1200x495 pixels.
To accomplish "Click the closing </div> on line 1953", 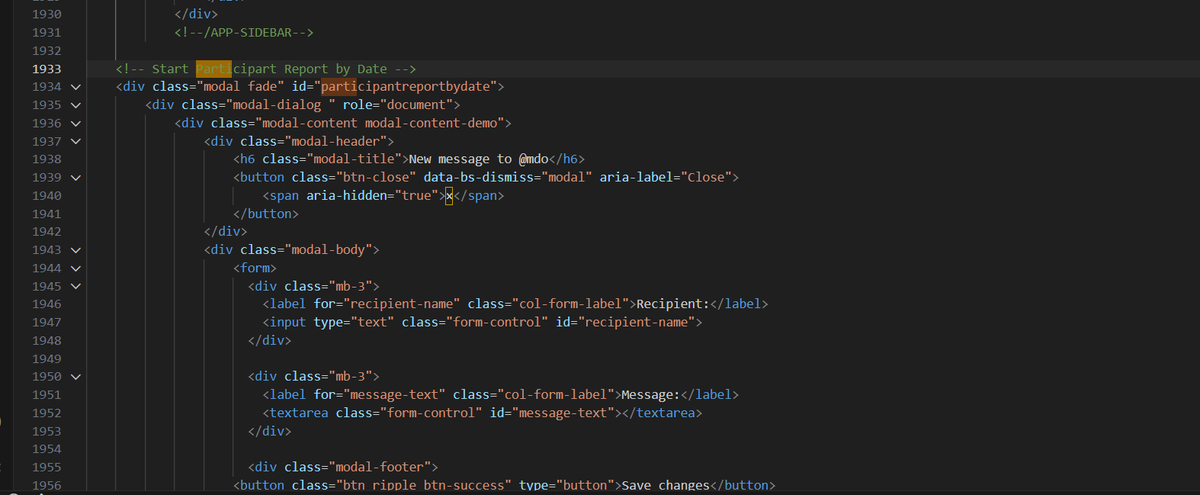I will pos(270,431).
